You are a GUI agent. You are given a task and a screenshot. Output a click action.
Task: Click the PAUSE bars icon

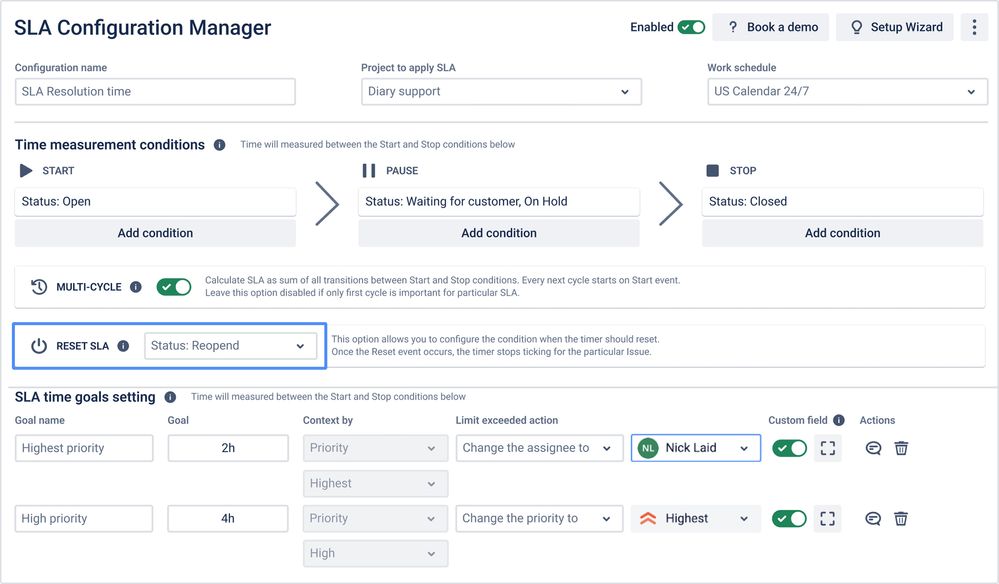[x=369, y=171]
